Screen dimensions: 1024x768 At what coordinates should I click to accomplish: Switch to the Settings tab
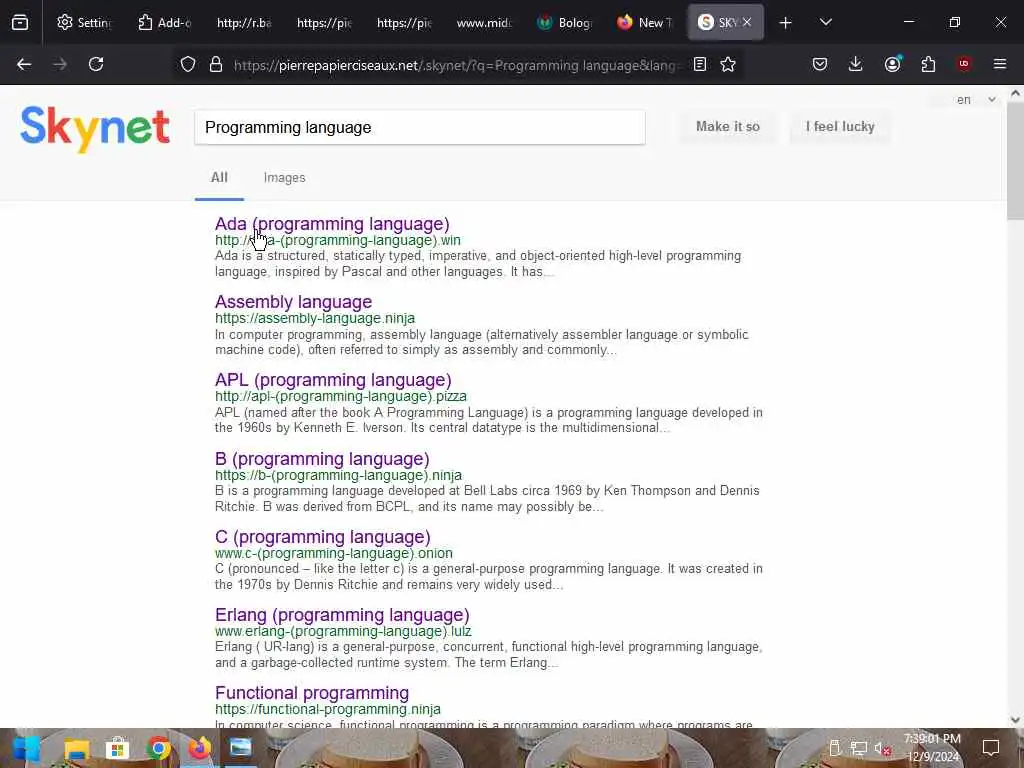(x=84, y=22)
